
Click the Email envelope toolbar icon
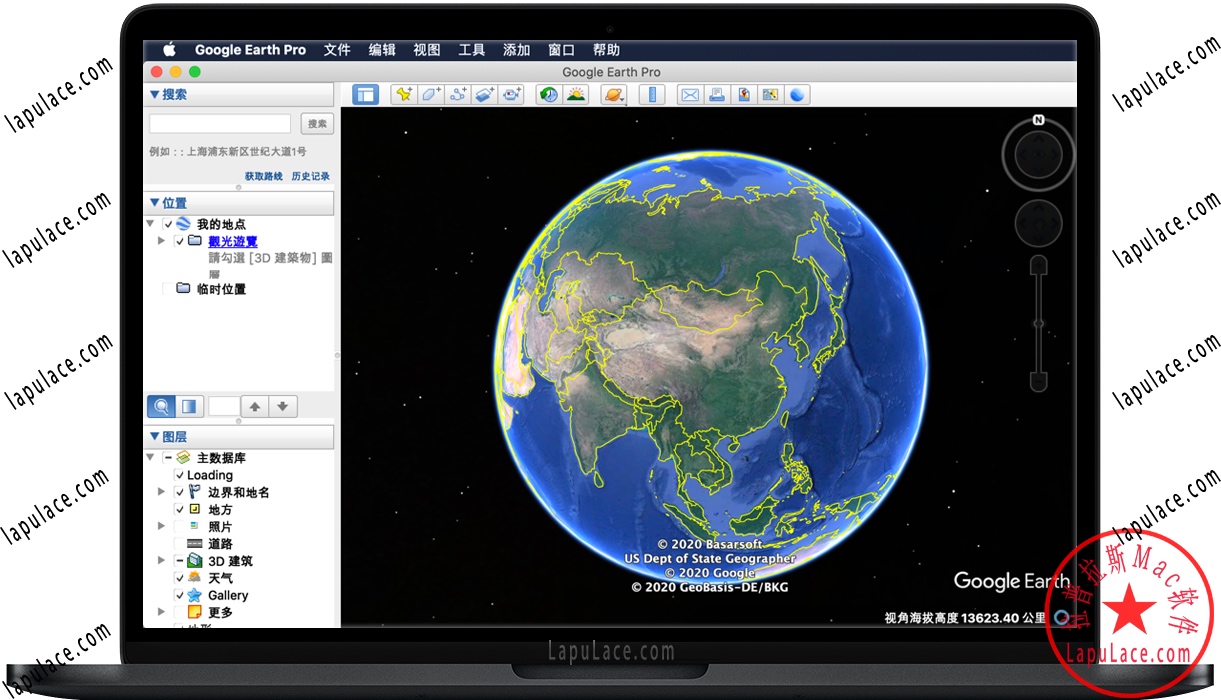point(689,95)
